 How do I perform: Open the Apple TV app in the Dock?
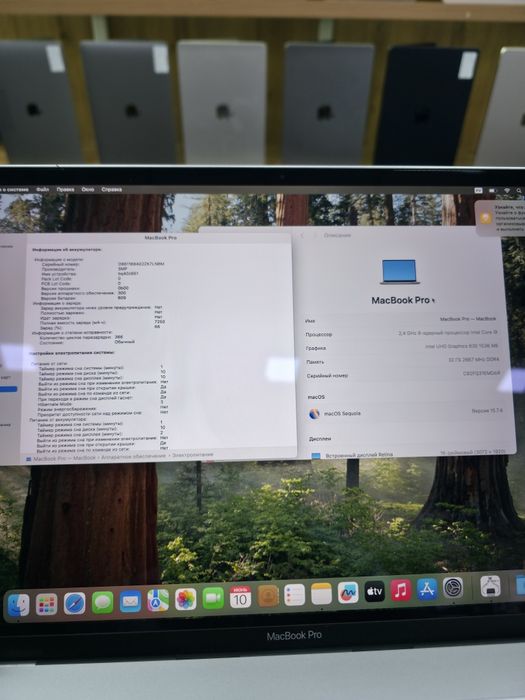[375, 592]
